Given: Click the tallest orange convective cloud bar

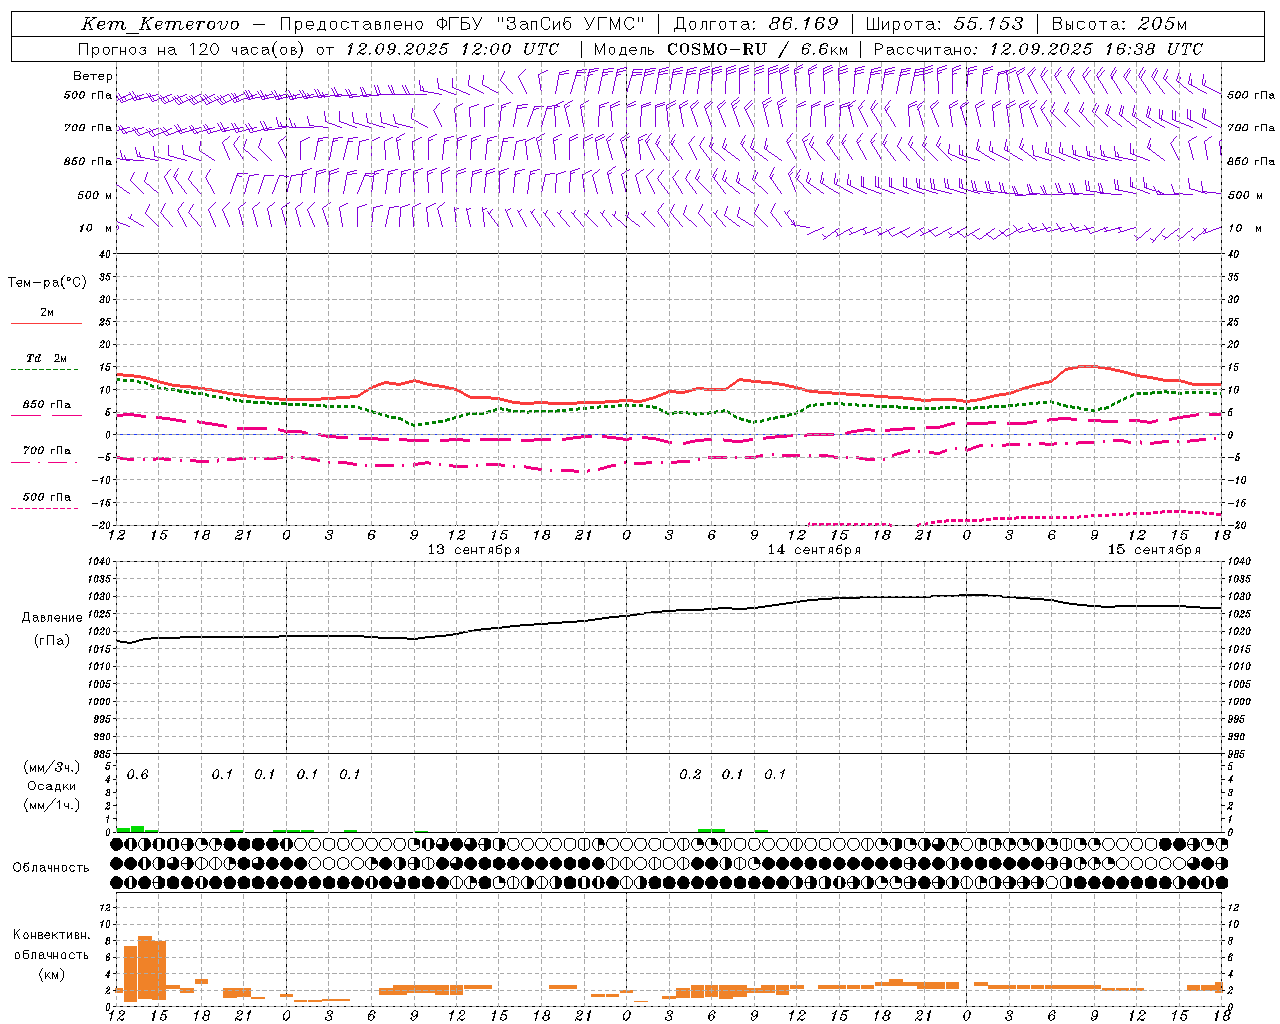Looking at the screenshot, I should point(145,968).
